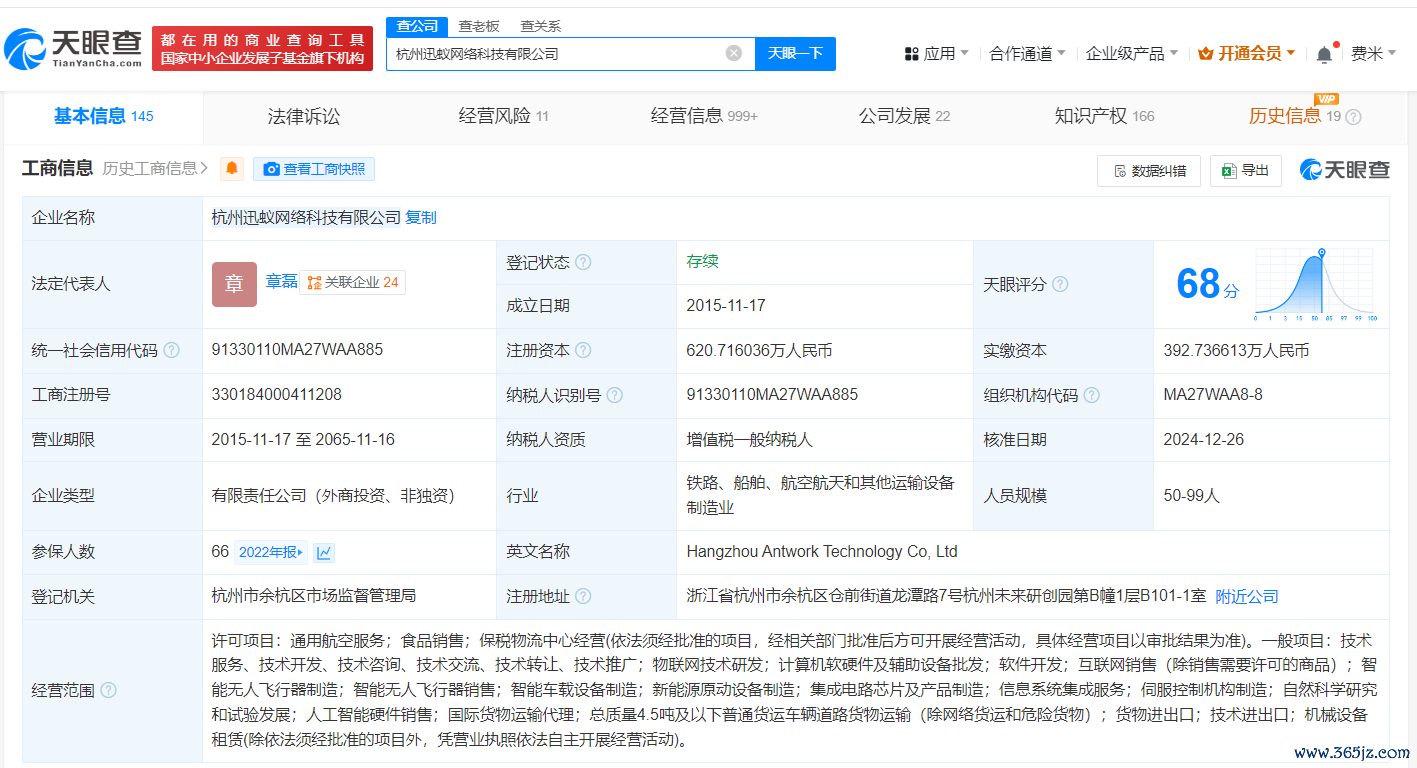This screenshot has width=1417, height=768.
Task: Click the help icon next to 注册地址
Action: (583, 597)
